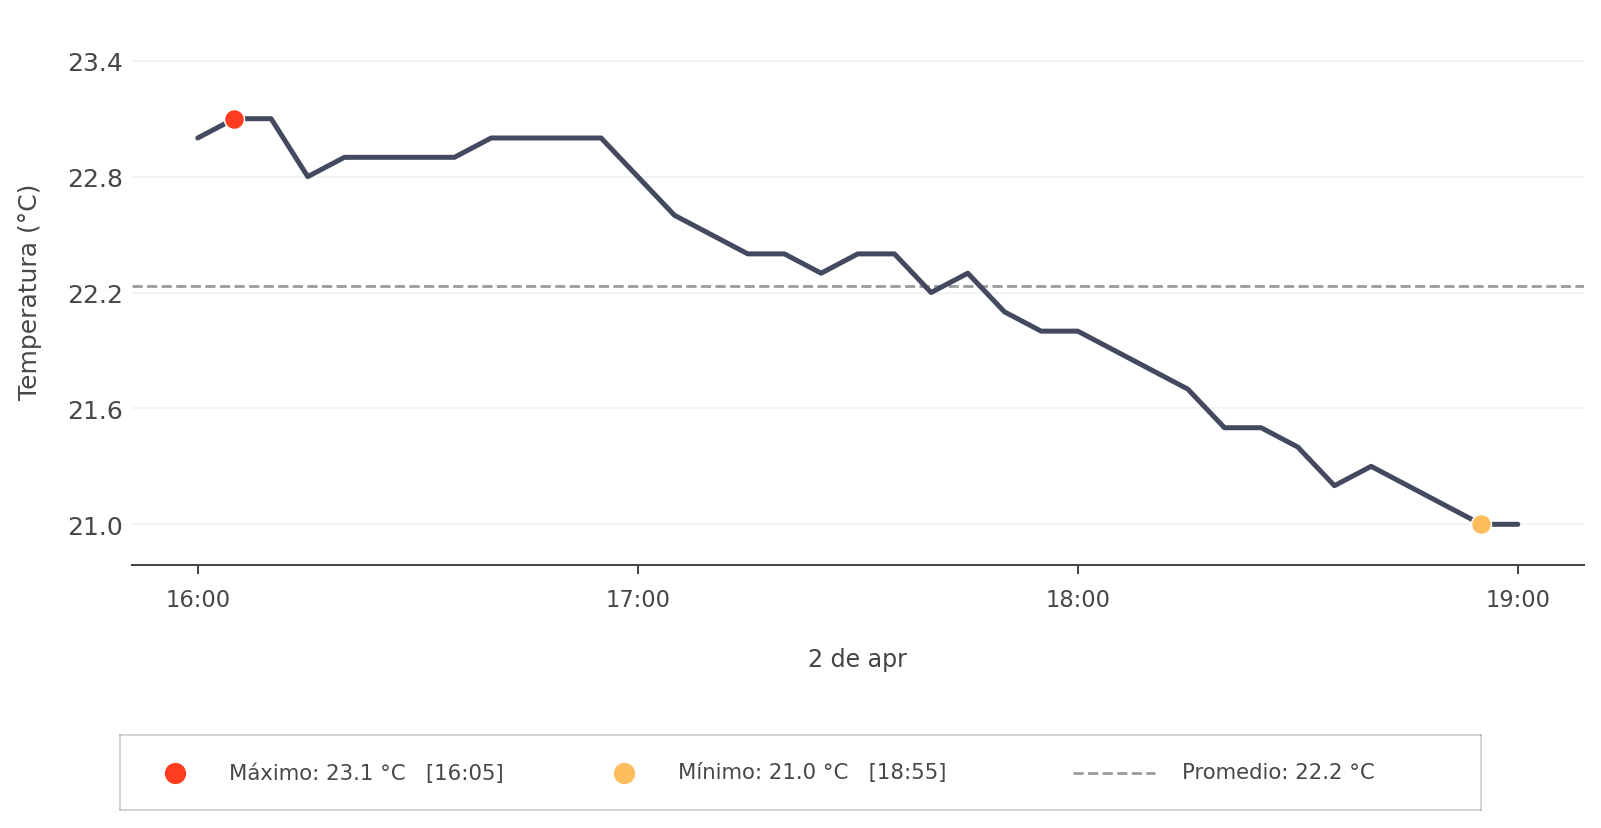
Task: Click the 17:00 x-axis tick label
Action: click(638, 600)
